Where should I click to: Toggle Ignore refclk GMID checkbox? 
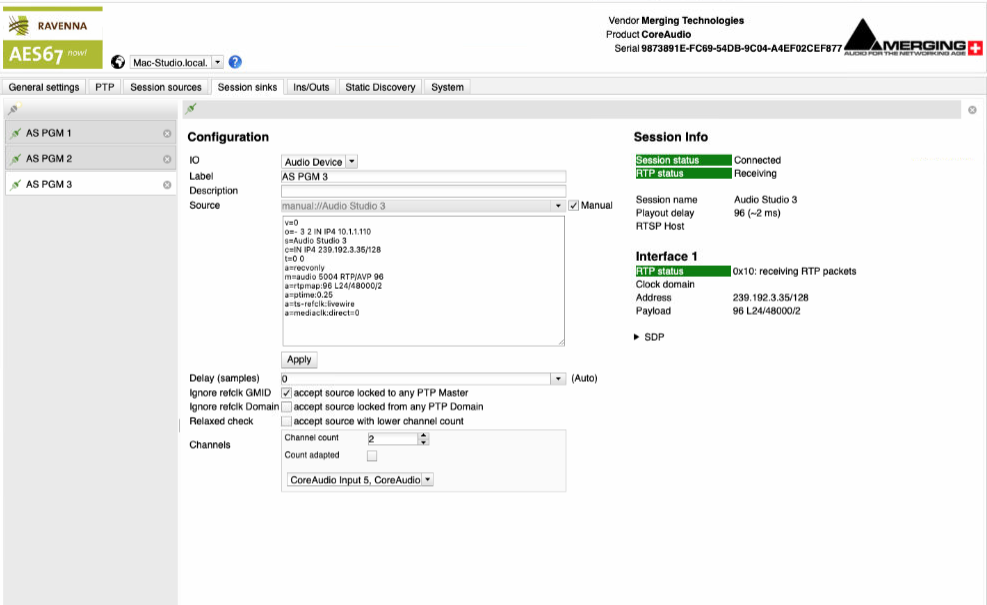tap(286, 393)
